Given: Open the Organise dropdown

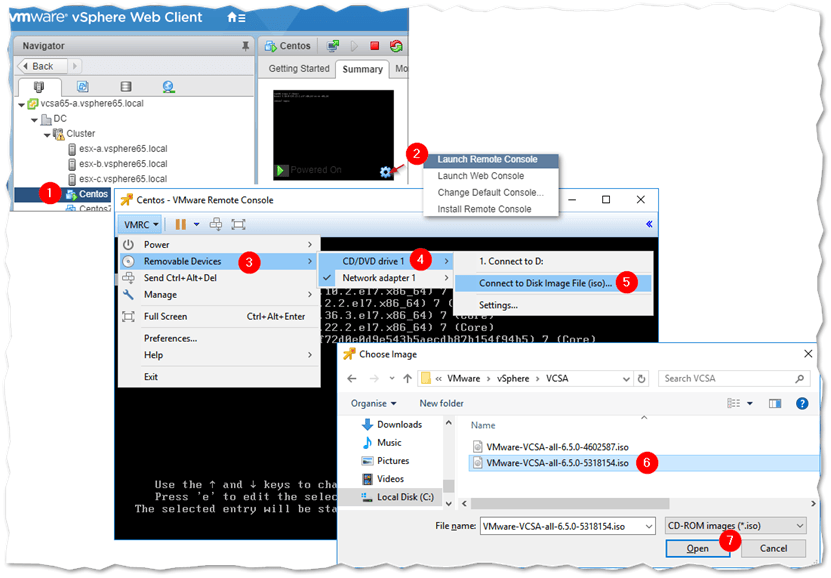Looking at the screenshot, I should click(x=374, y=403).
